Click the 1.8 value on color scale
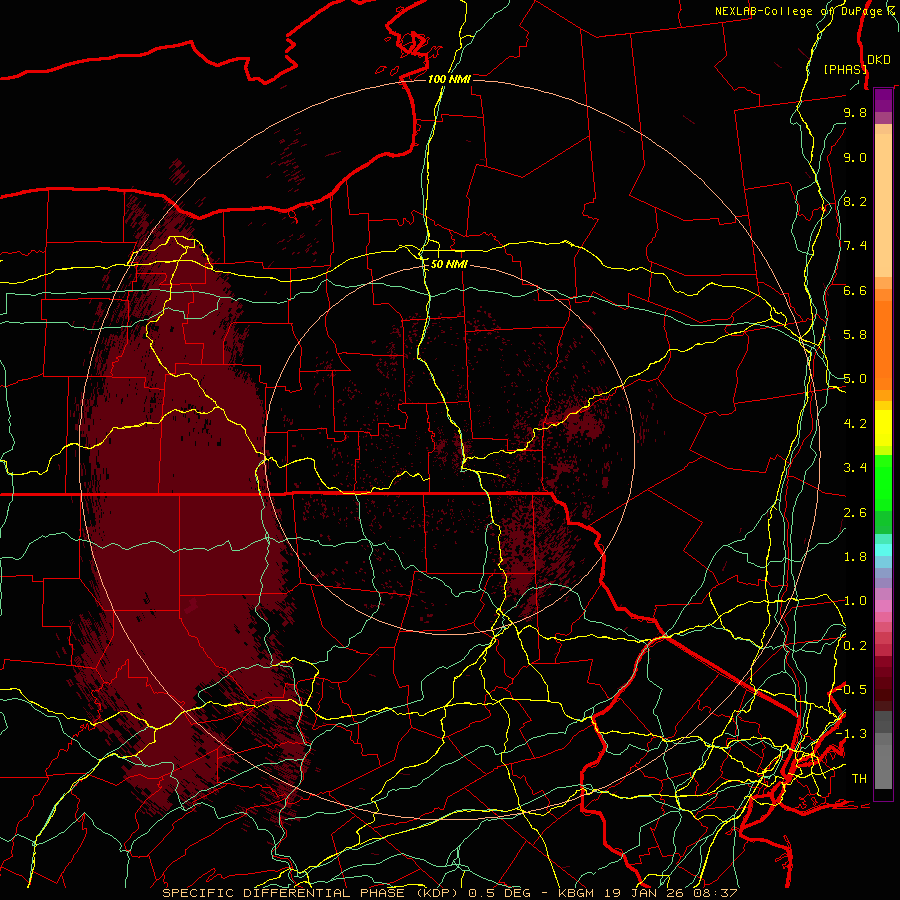Image resolution: width=900 pixels, height=900 pixels. tap(855, 557)
